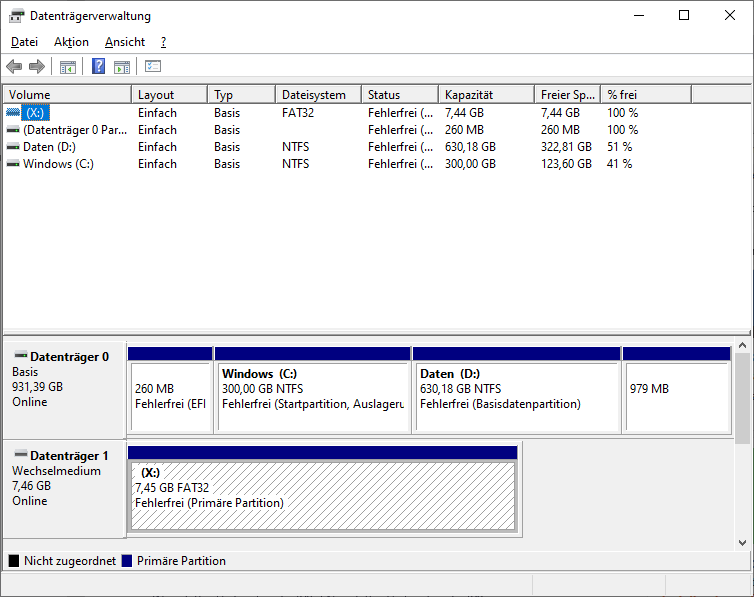
Task: Select the Windows (C:) partition block
Action: pos(313,390)
